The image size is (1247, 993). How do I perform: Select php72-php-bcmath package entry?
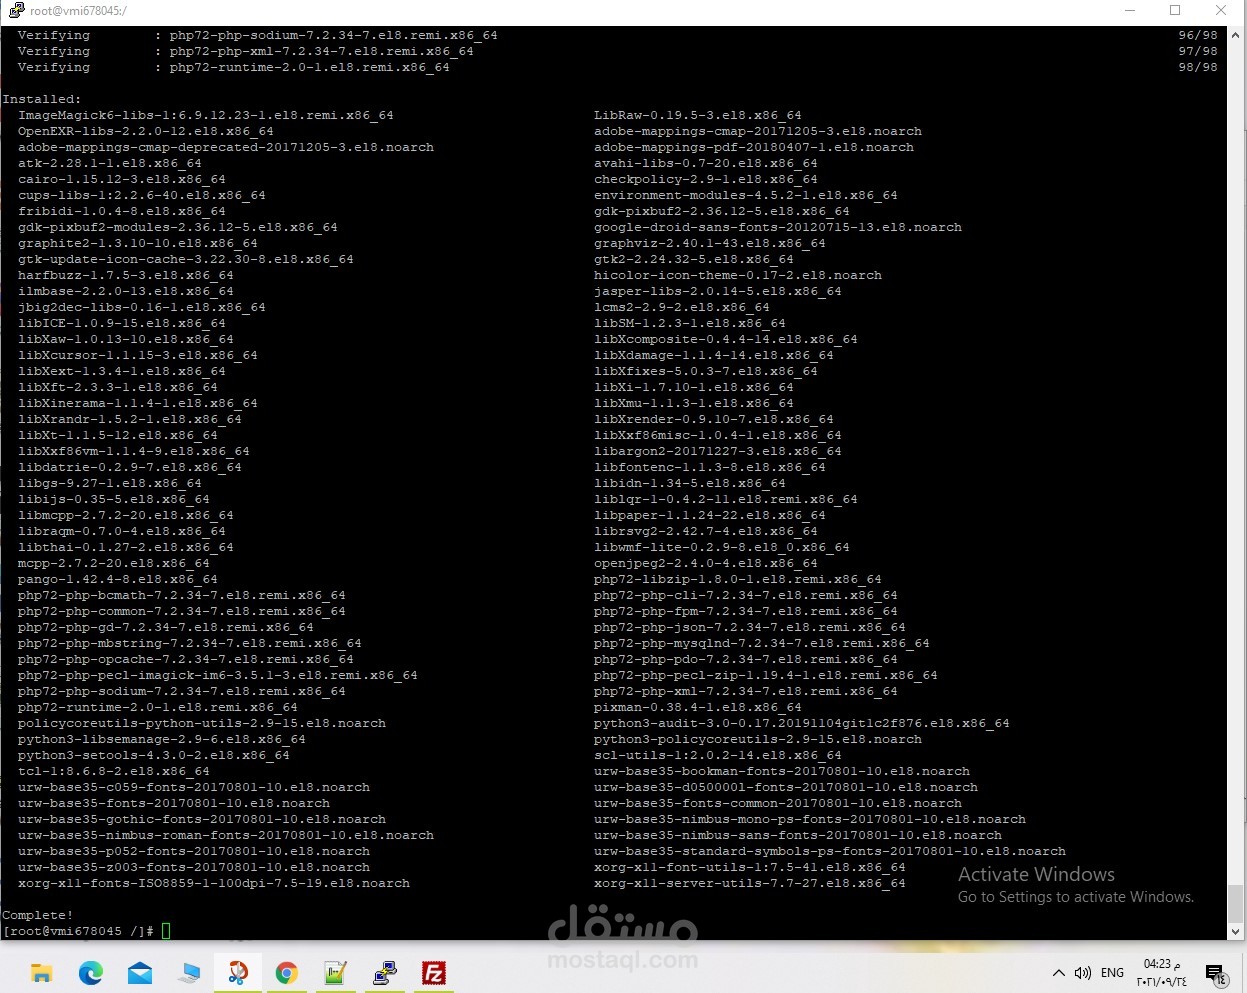pos(182,595)
